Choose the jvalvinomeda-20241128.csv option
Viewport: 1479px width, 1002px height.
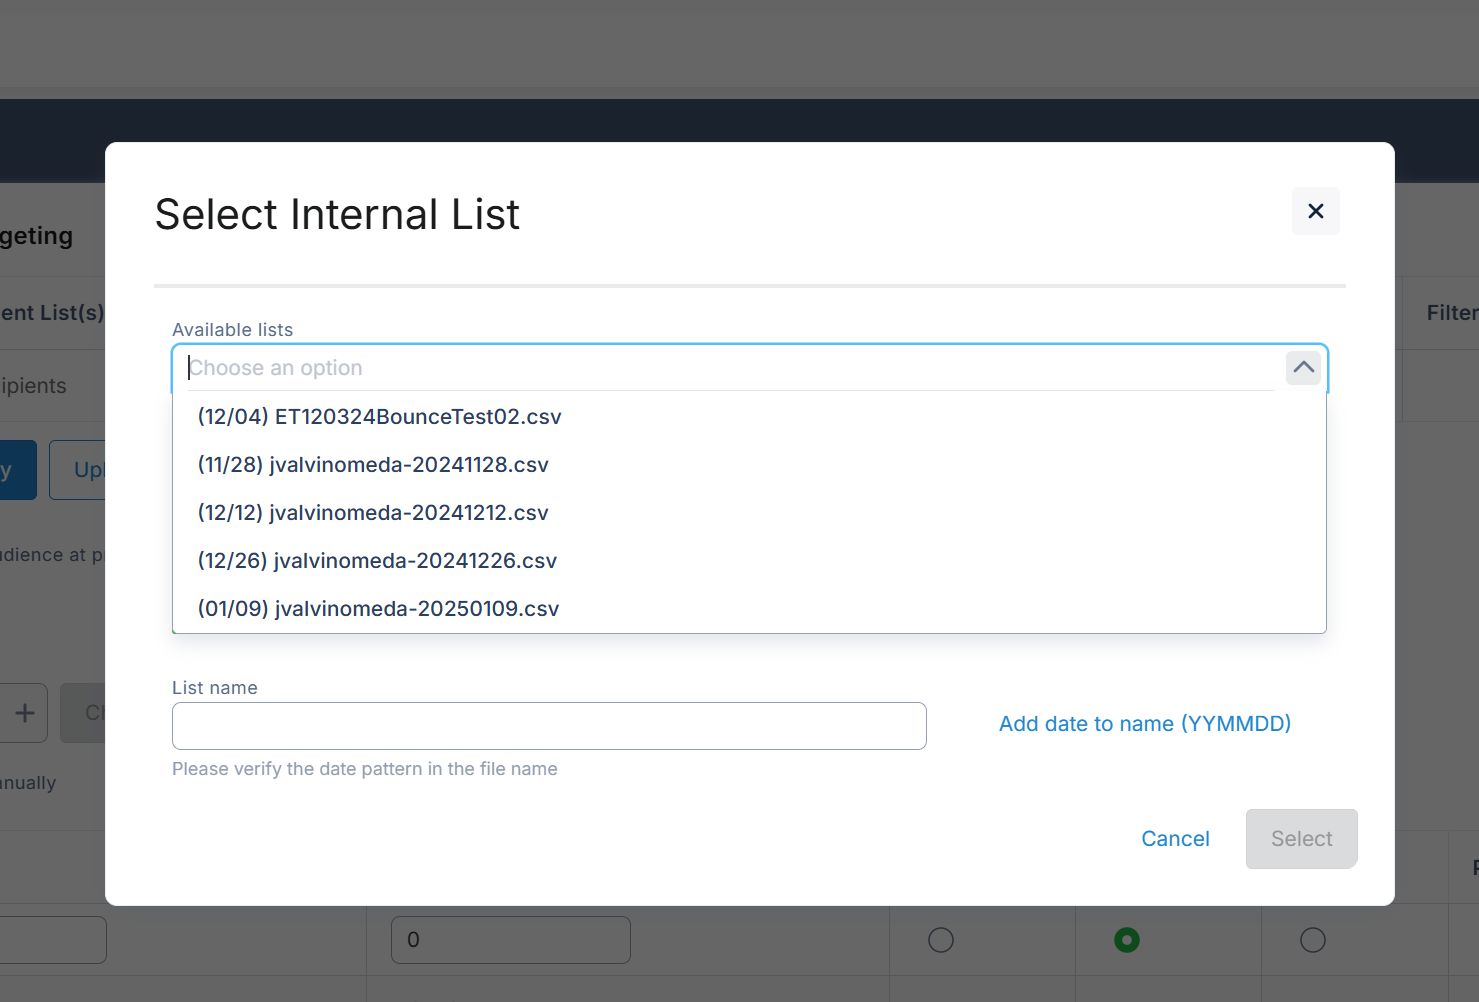click(373, 465)
